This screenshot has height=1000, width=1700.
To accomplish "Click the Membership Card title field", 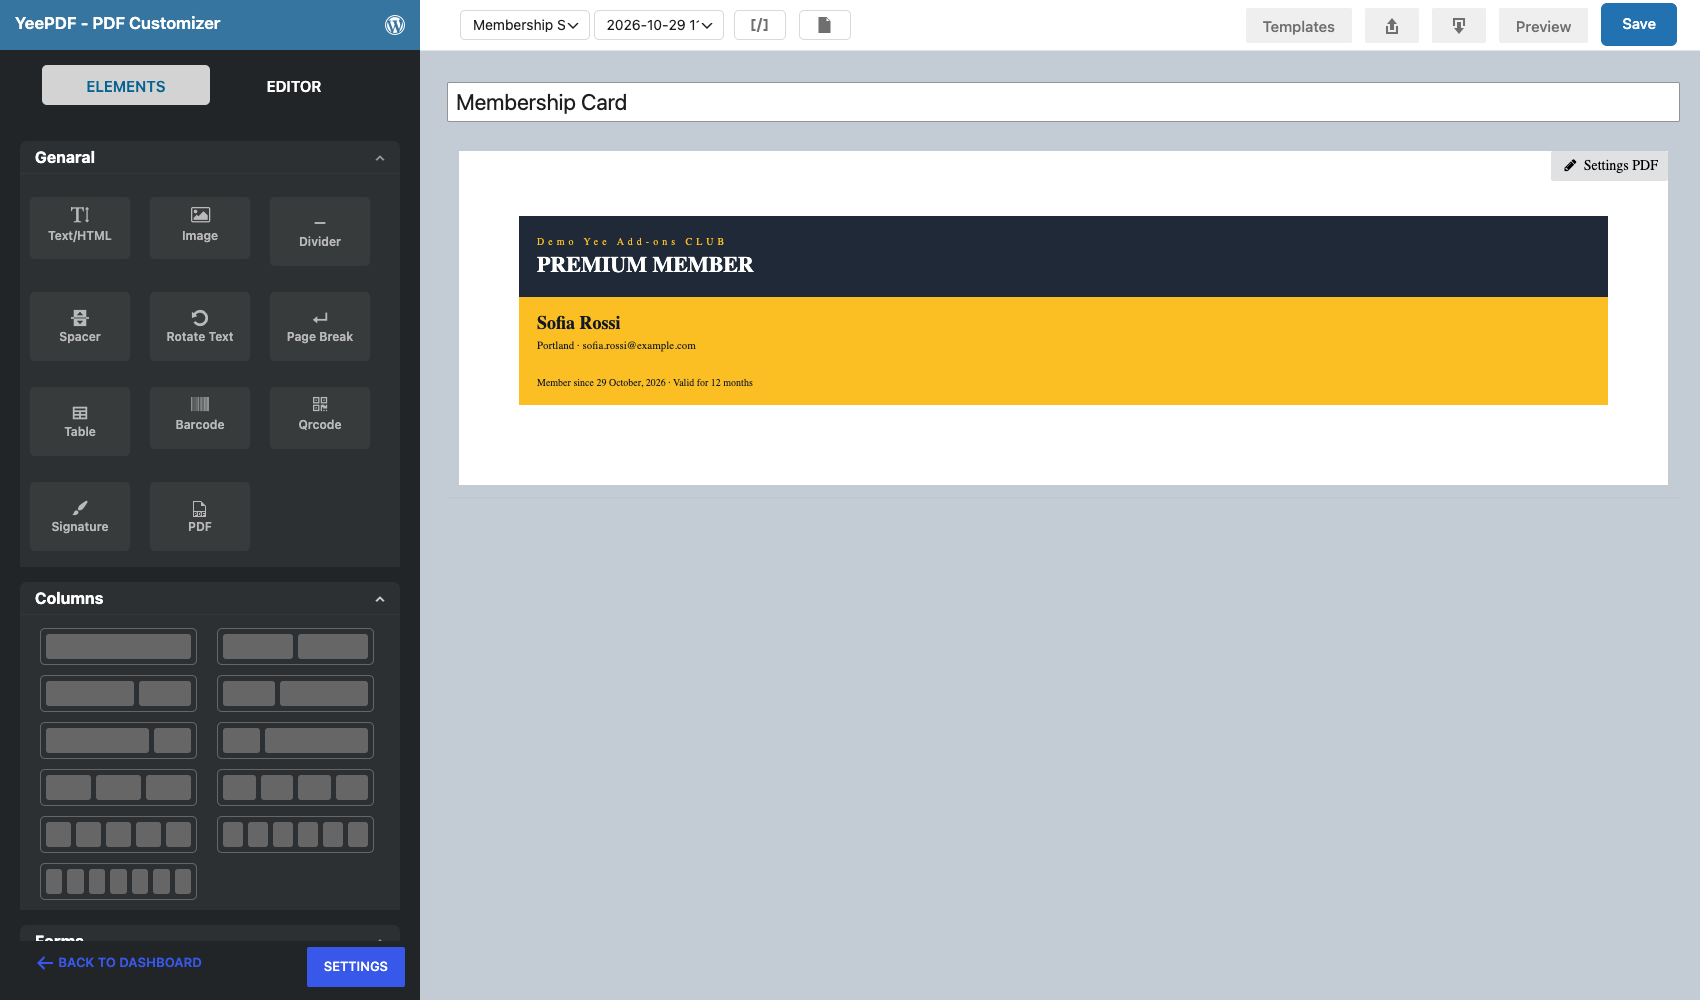I will (x=1063, y=102).
